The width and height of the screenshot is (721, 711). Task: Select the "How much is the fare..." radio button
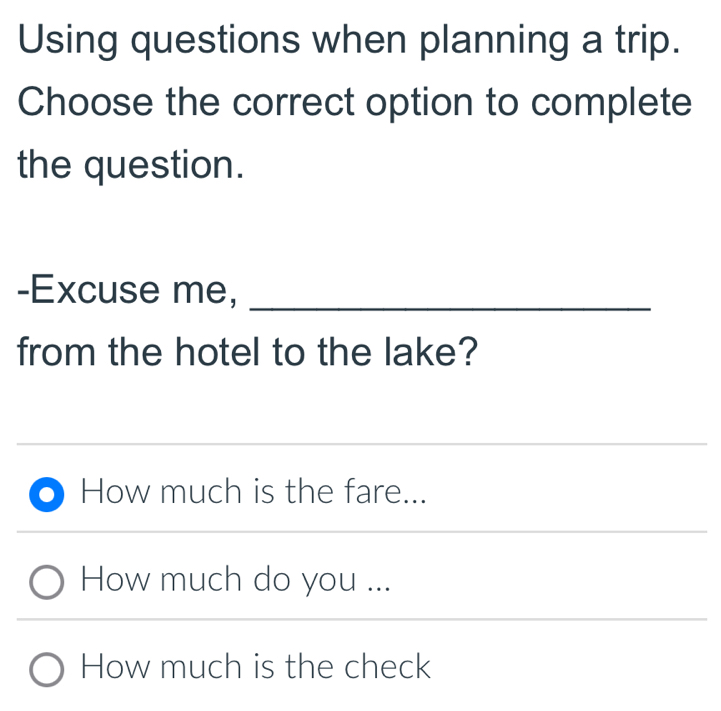(x=46, y=493)
